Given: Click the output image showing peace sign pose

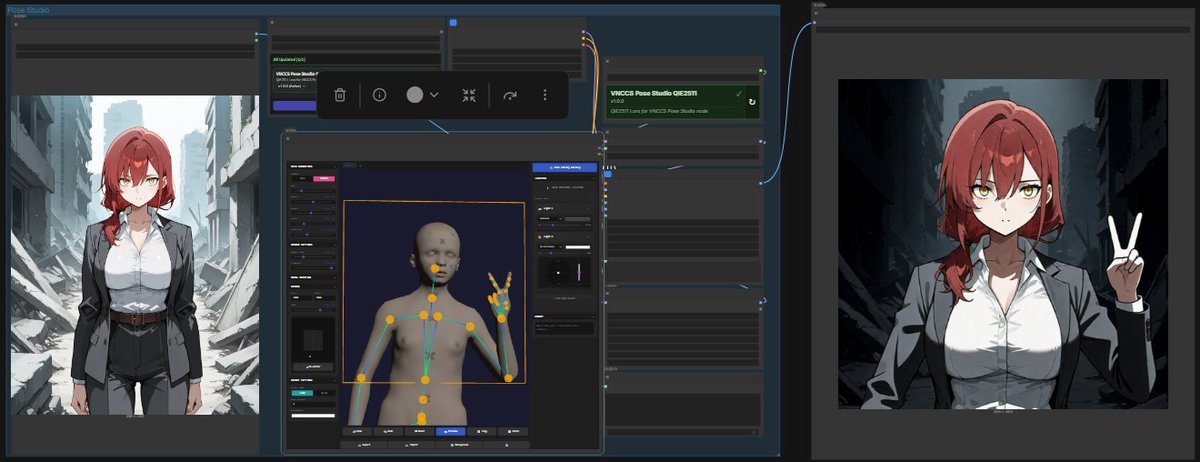Looking at the screenshot, I should coord(1003,244).
